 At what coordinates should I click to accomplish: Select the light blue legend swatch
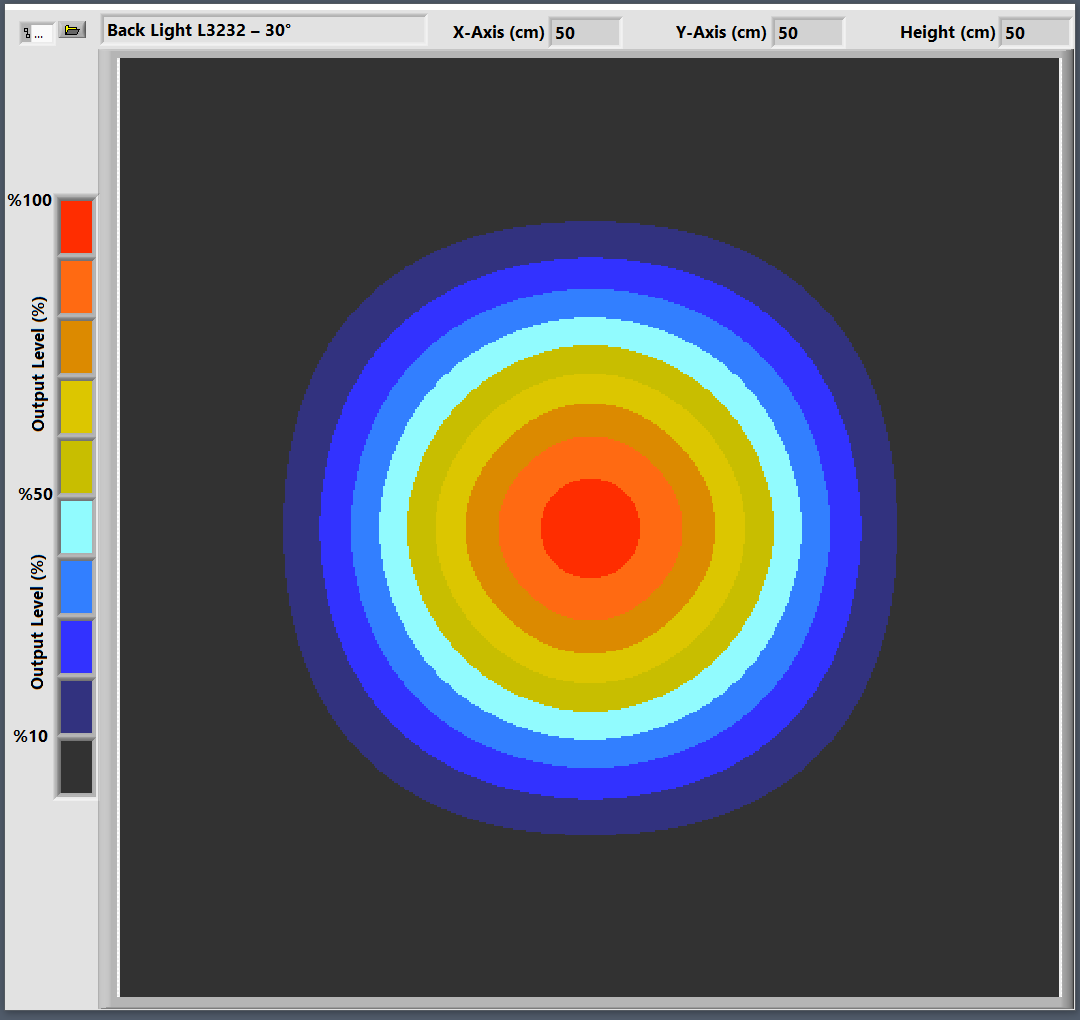(76, 587)
